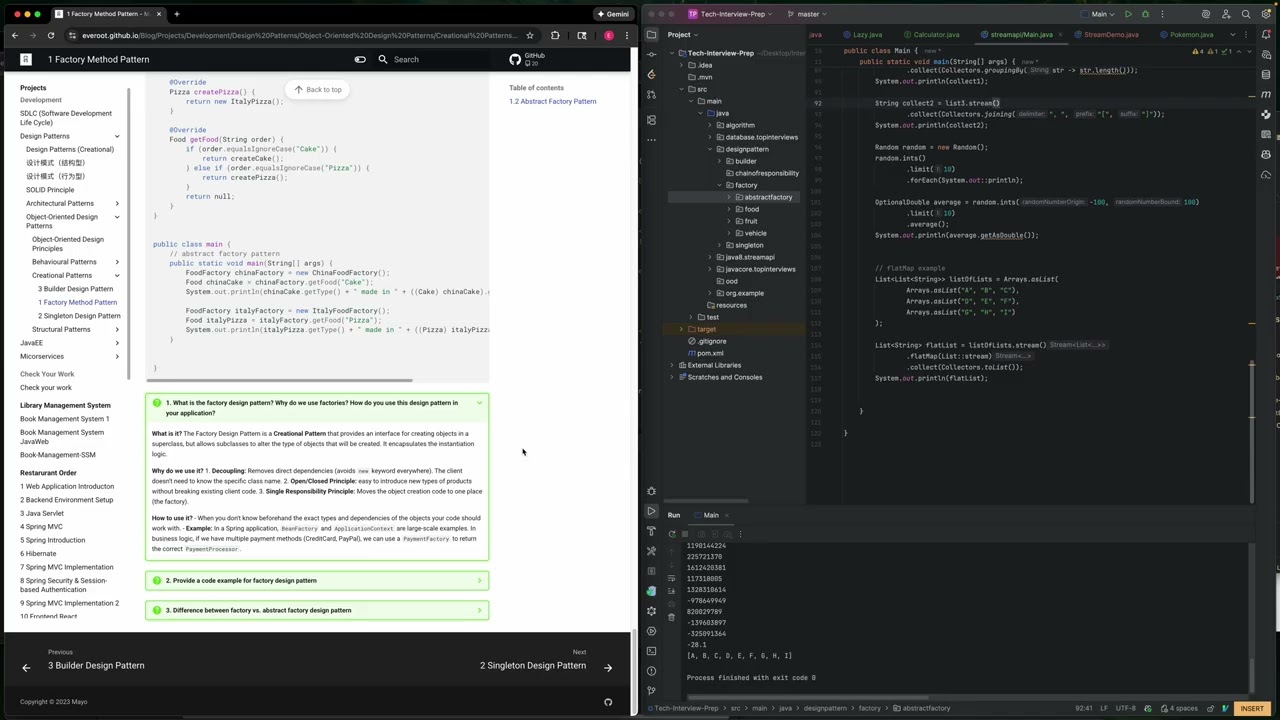Screen dimensions: 1280x720
Task: Switch to the StreamDemo.java editor tab
Action: (1106, 35)
